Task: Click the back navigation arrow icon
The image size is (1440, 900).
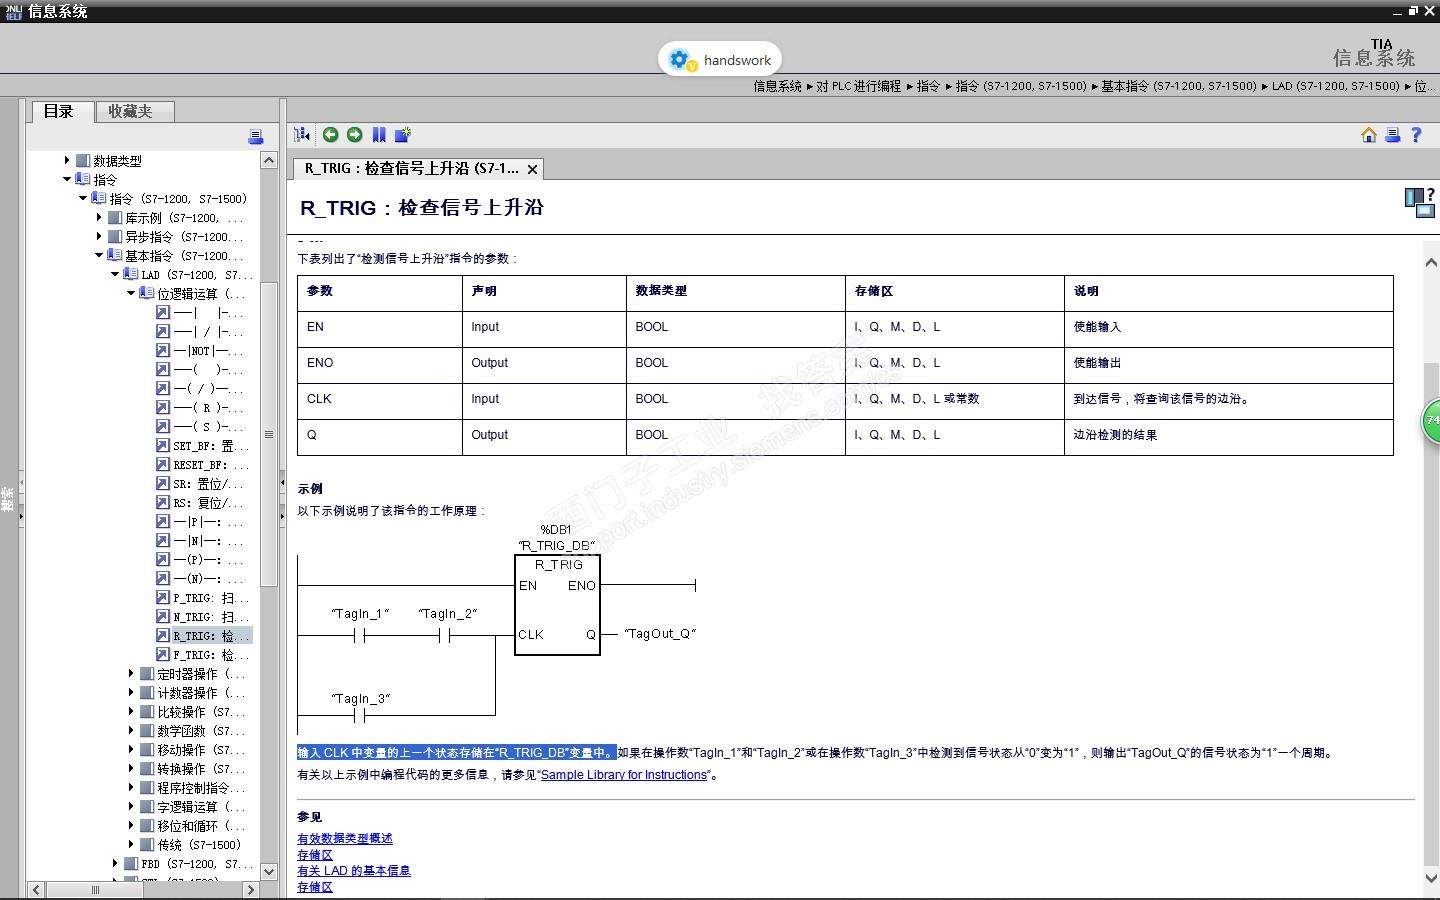Action: coord(331,135)
